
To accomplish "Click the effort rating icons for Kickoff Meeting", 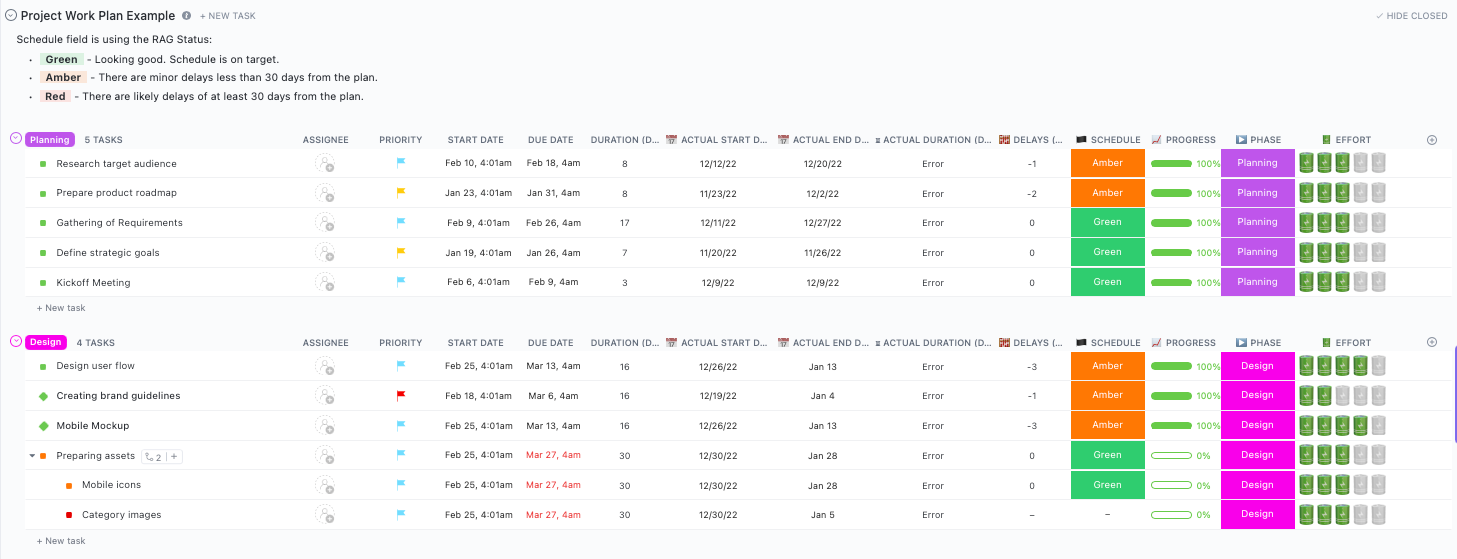I will pos(1342,282).
